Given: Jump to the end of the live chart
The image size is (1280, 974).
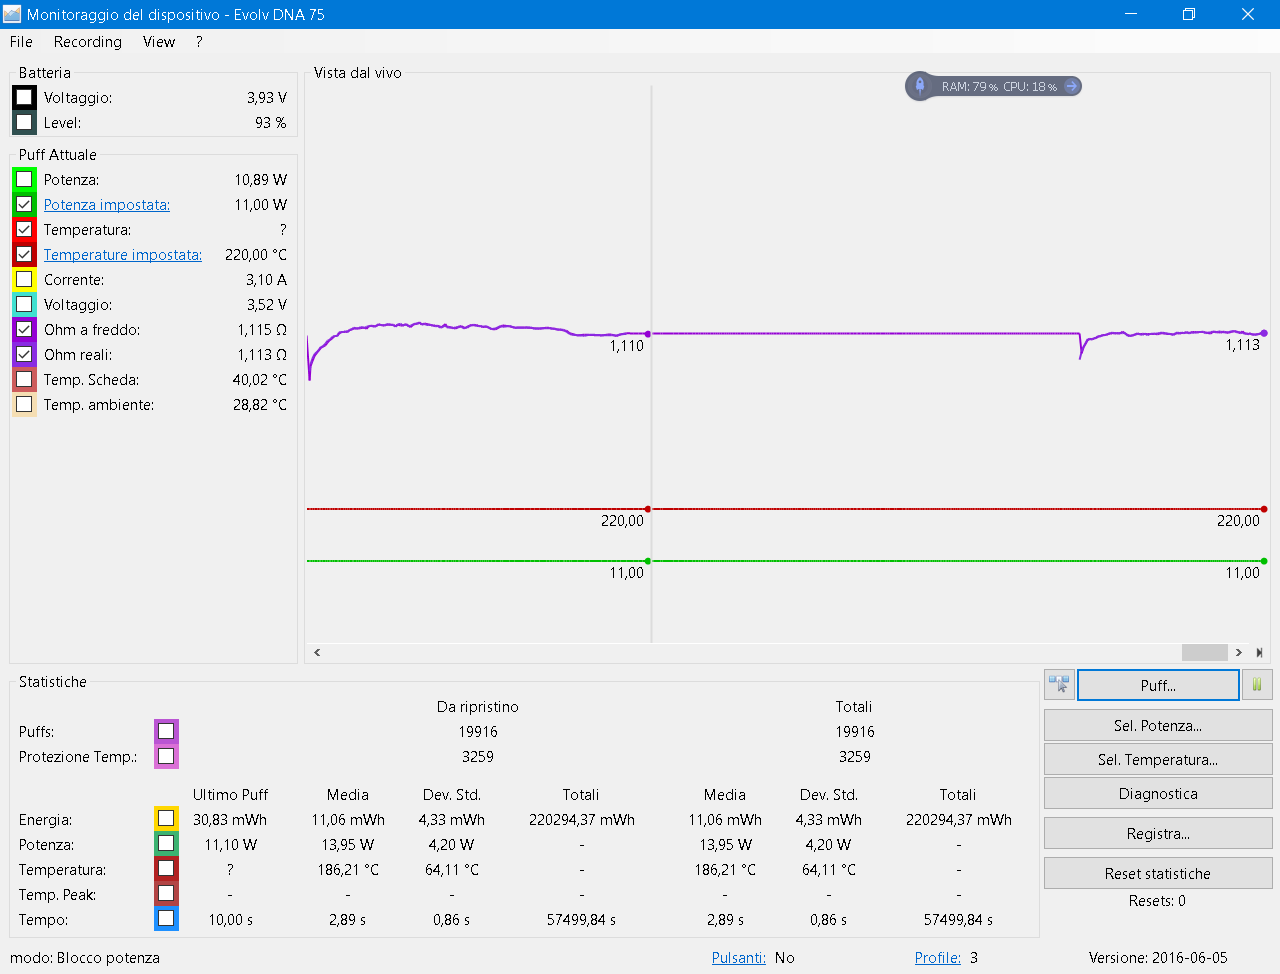Looking at the screenshot, I should [x=1259, y=652].
